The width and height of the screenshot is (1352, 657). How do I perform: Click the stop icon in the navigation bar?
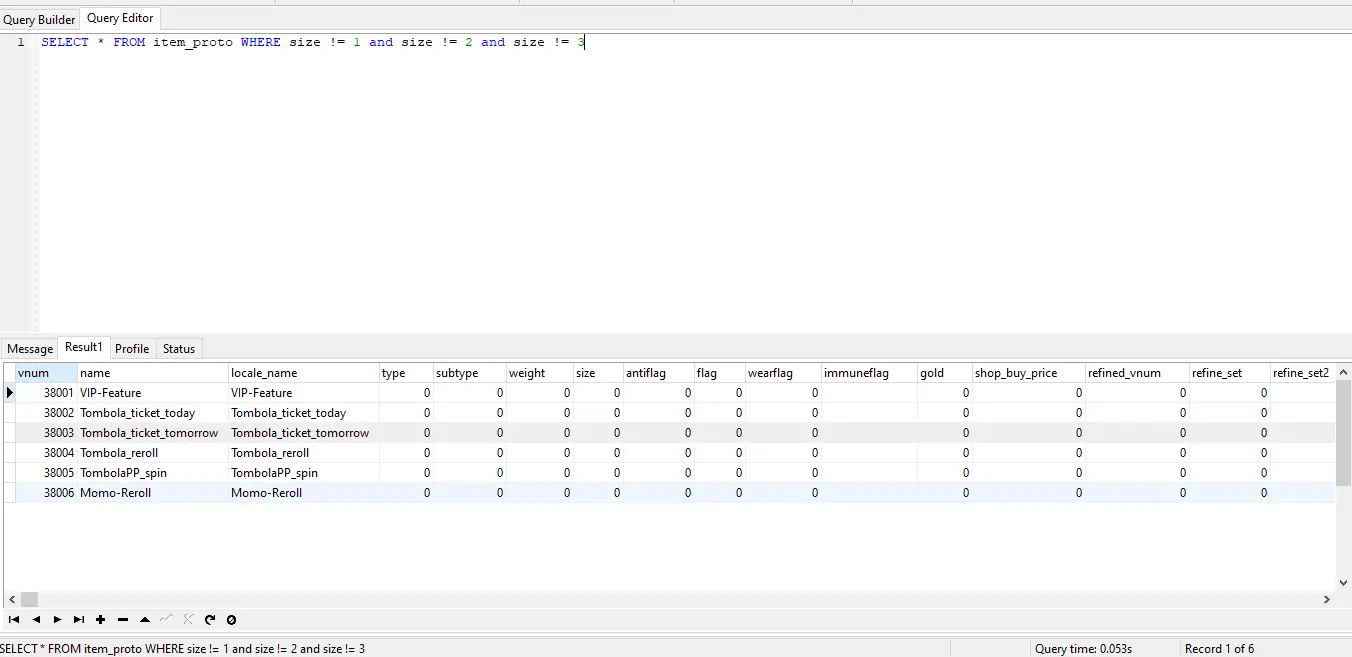pyautogui.click(x=232, y=620)
